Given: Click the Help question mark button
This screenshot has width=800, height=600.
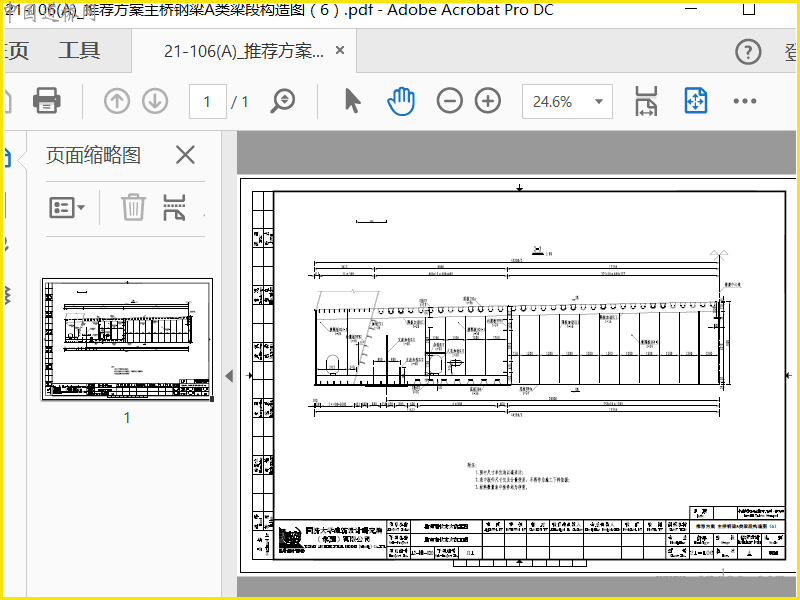Looking at the screenshot, I should 748,52.
